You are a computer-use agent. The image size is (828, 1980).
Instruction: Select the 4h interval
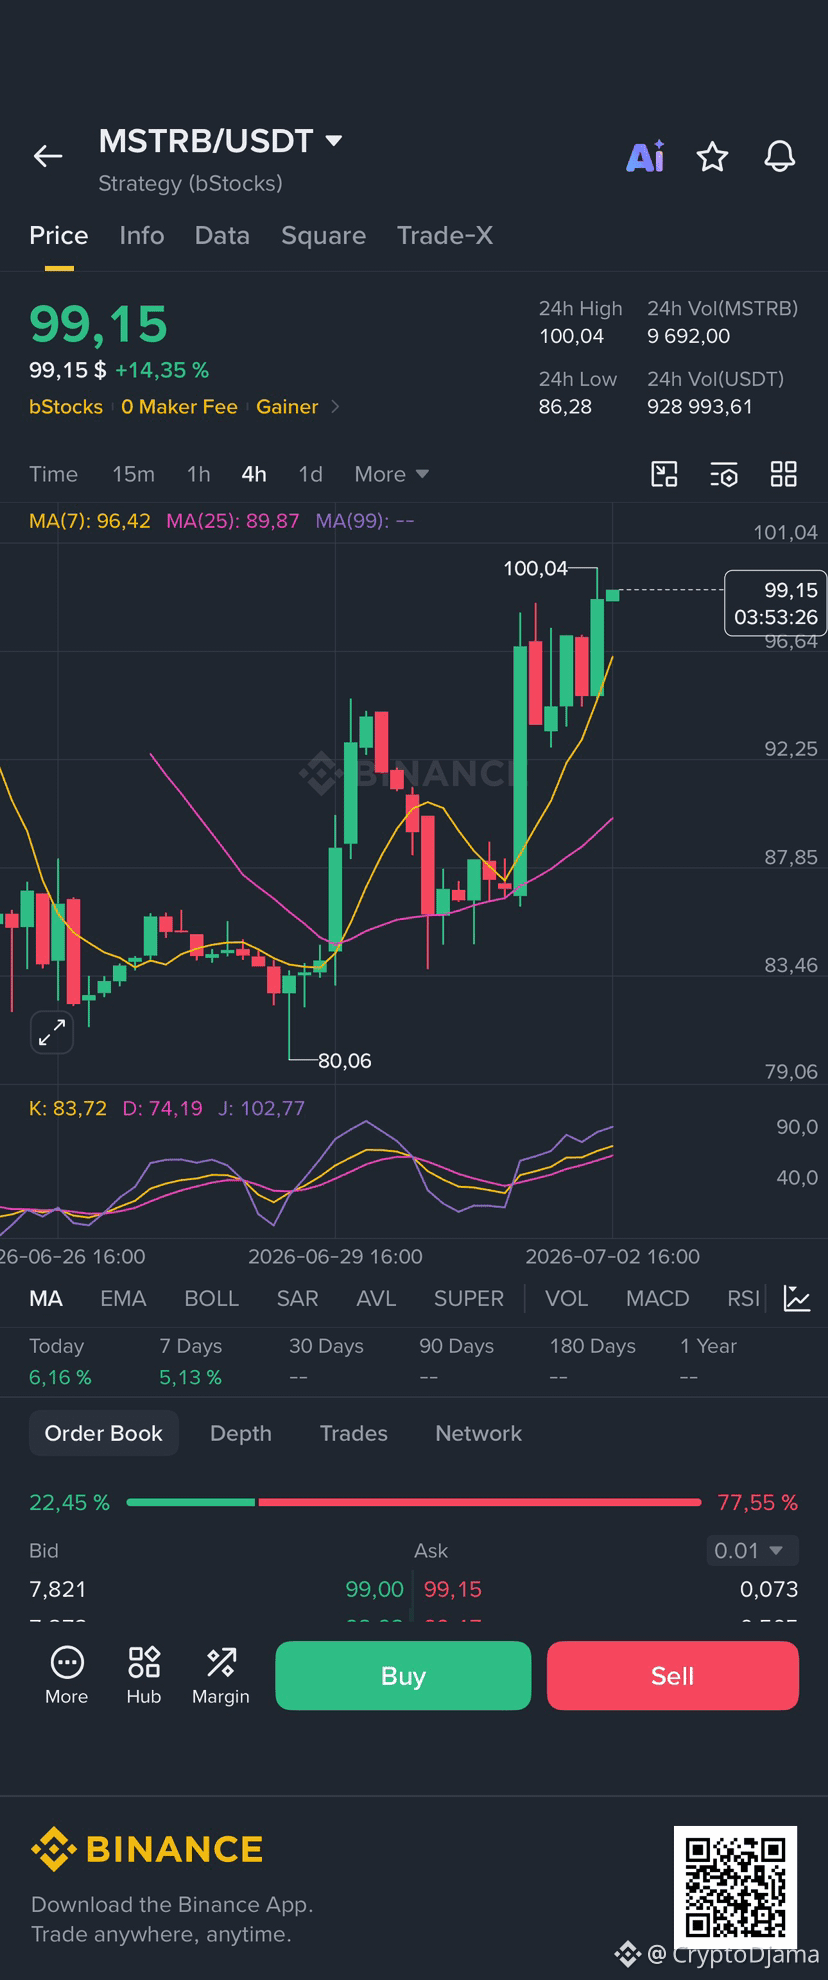(254, 474)
